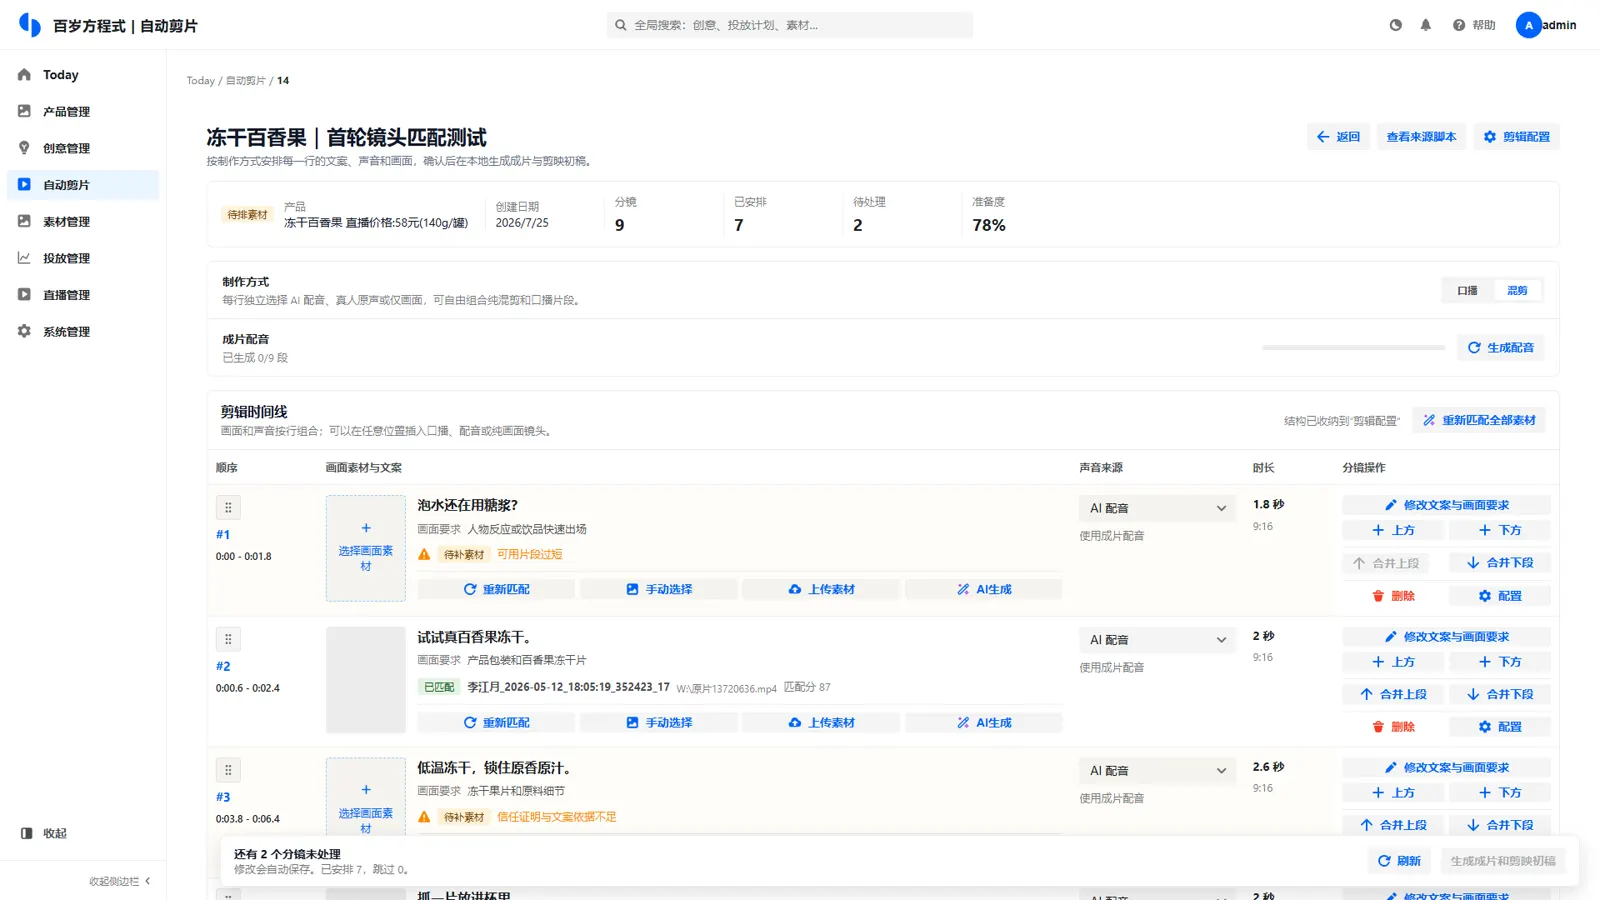Open the notification bell
Screen dimensions: 1600x900
click(x=1426, y=25)
